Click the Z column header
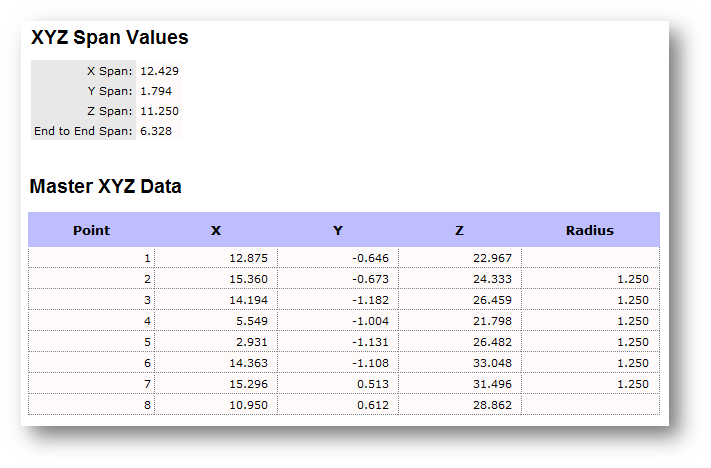711x468 pixels. [x=459, y=230]
